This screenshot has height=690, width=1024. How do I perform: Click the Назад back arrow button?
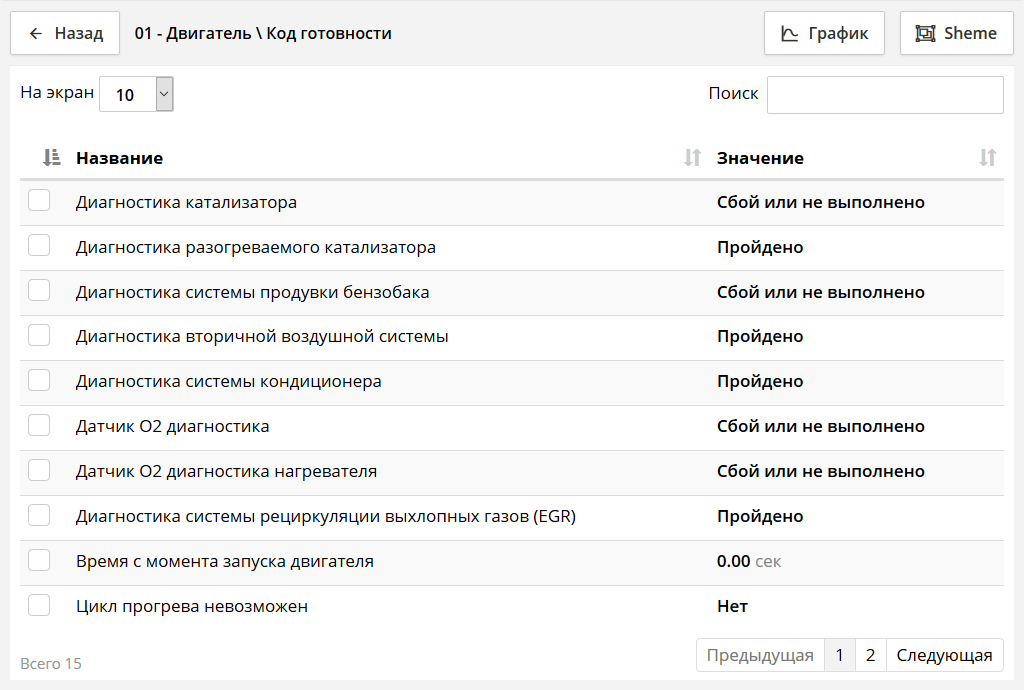(x=65, y=33)
